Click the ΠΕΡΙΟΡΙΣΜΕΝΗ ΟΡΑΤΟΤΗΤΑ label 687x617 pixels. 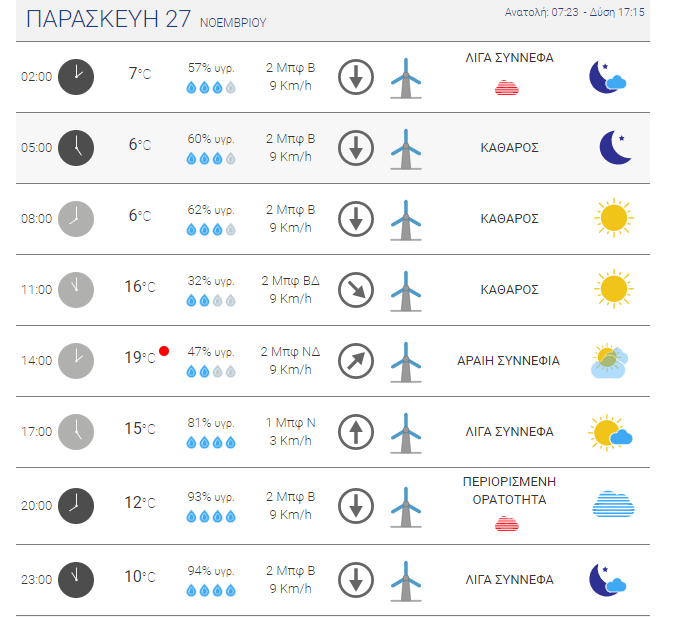509,490
